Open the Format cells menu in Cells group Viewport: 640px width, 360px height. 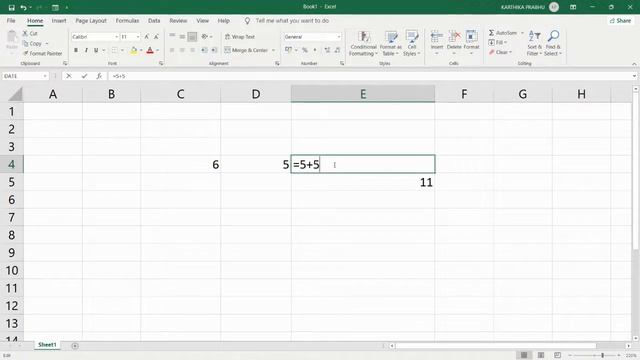coord(471,42)
